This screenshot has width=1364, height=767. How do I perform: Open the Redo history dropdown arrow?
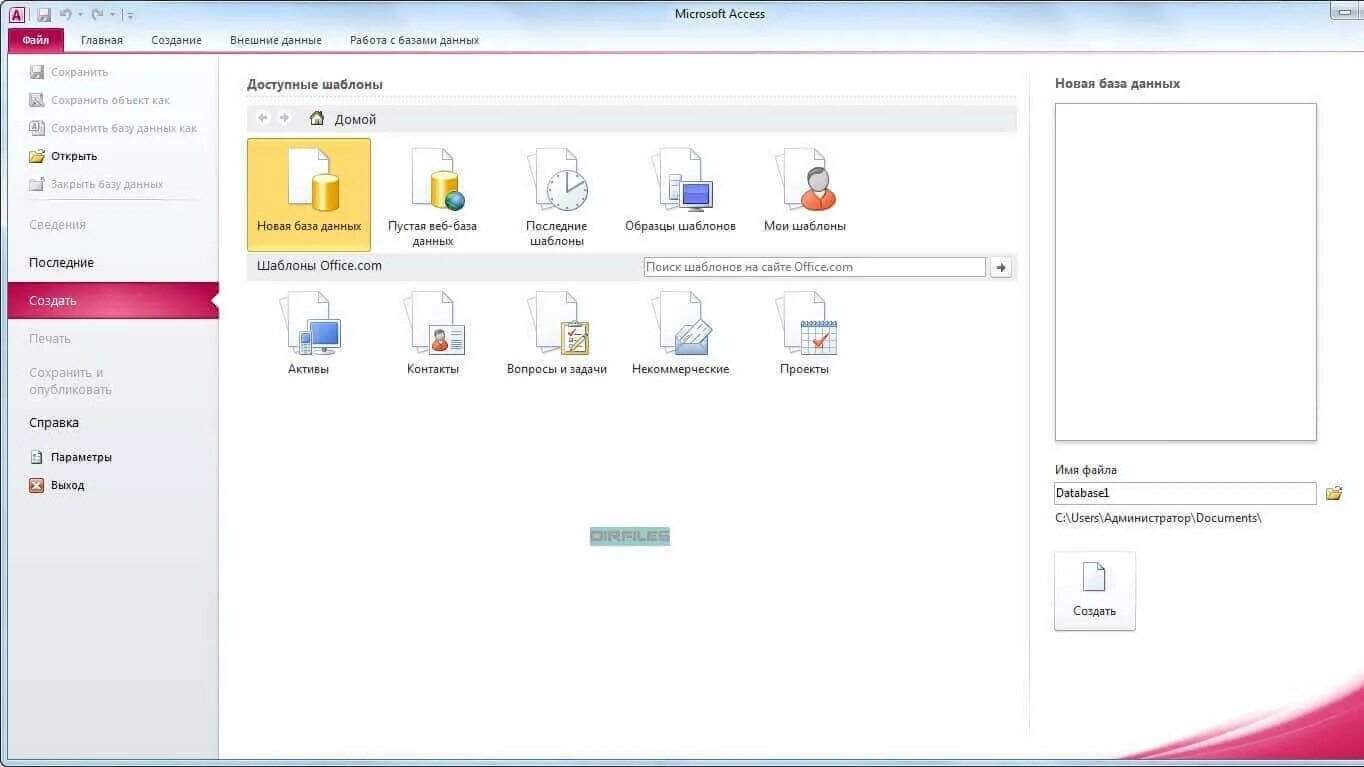tap(111, 15)
